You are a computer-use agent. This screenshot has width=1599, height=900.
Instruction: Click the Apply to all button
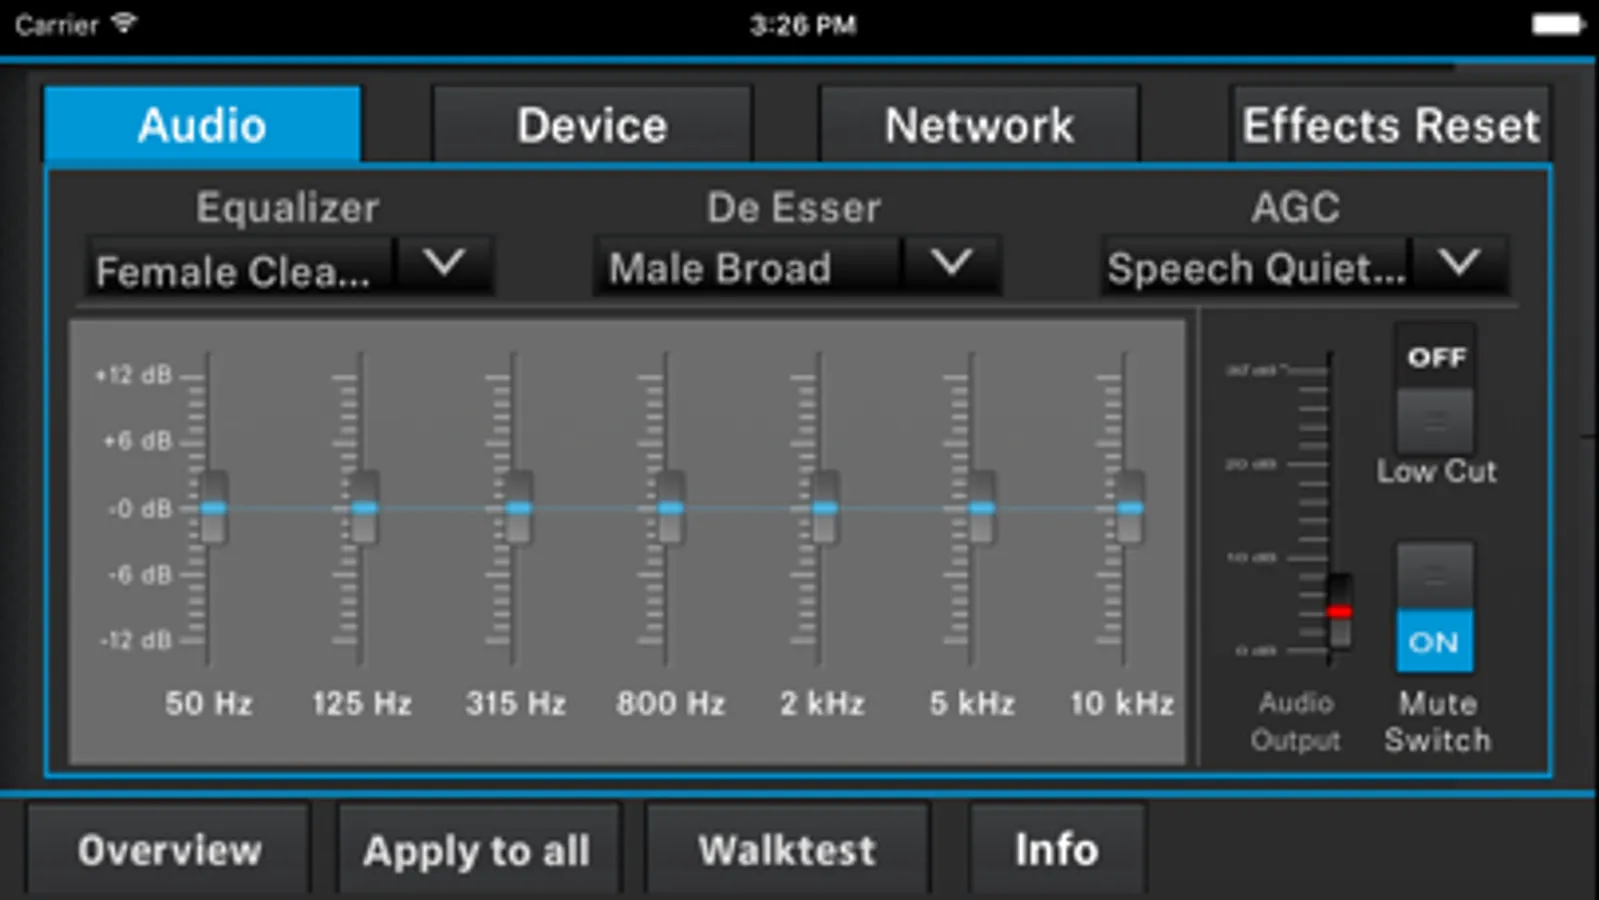click(478, 850)
